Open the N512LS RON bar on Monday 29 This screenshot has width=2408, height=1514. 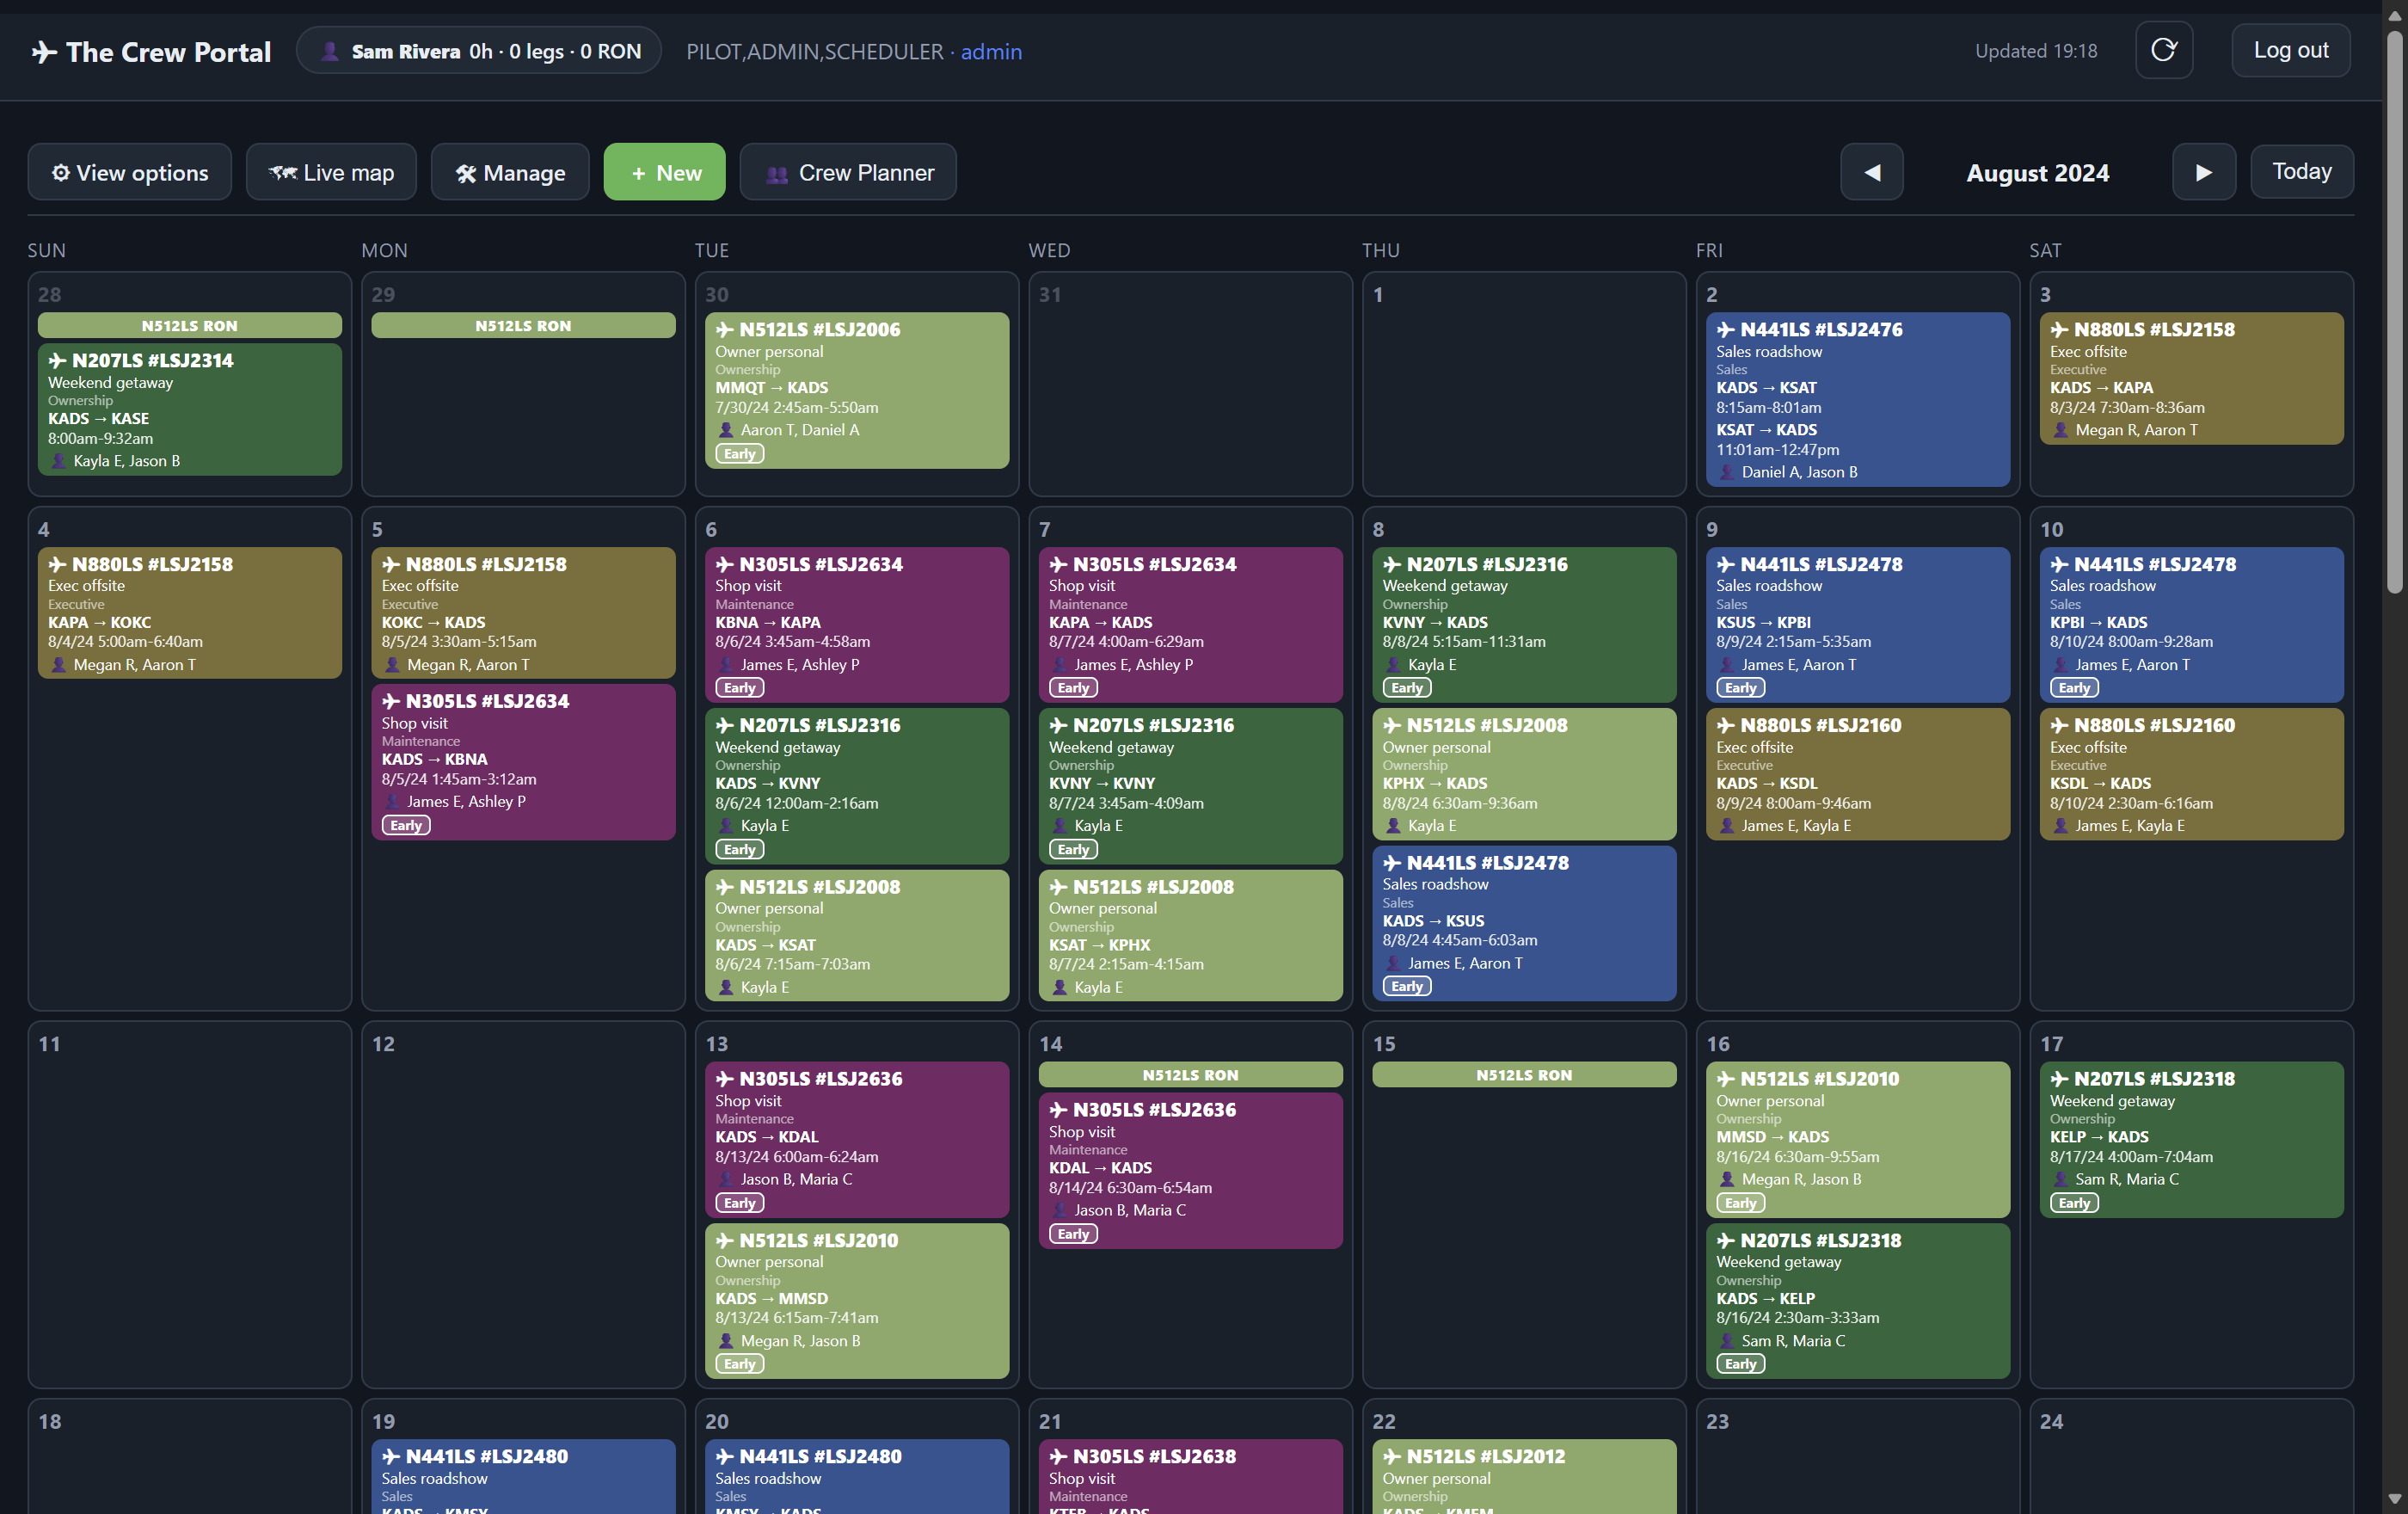(x=523, y=325)
